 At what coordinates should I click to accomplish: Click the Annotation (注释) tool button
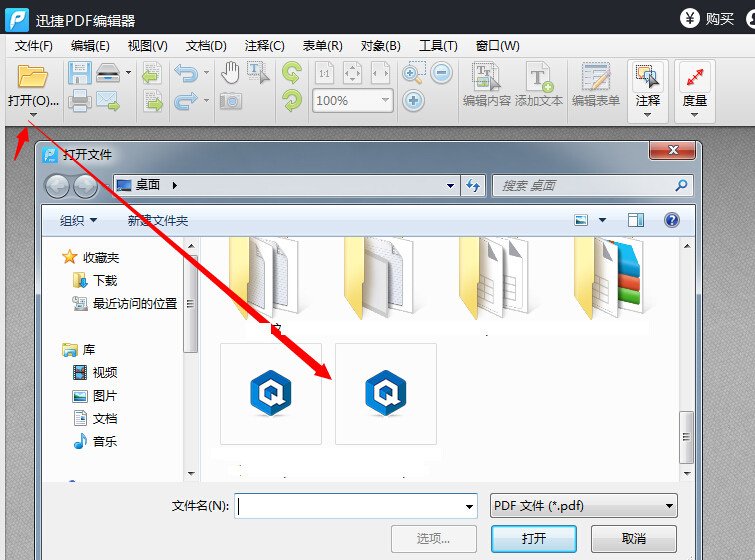click(x=648, y=91)
